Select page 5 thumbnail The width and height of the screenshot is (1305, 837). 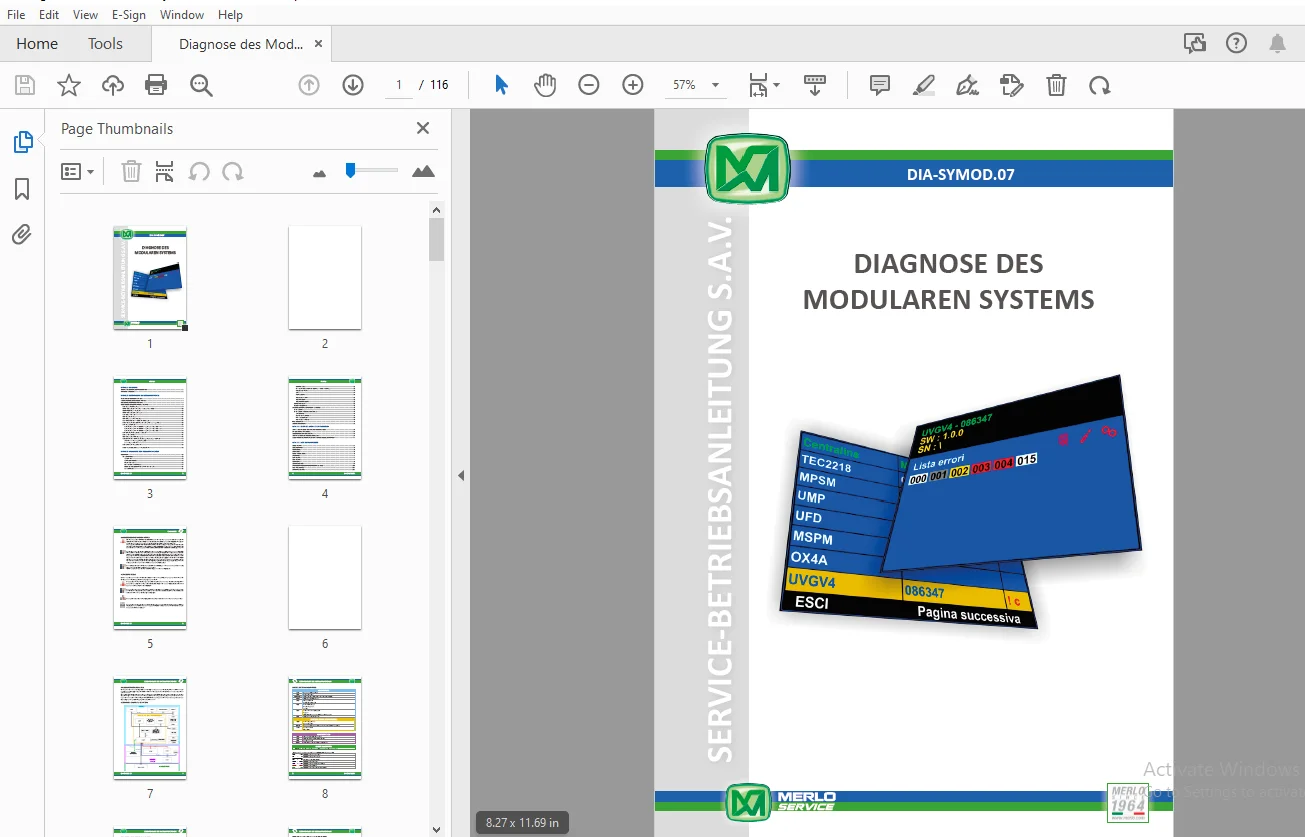pos(150,578)
